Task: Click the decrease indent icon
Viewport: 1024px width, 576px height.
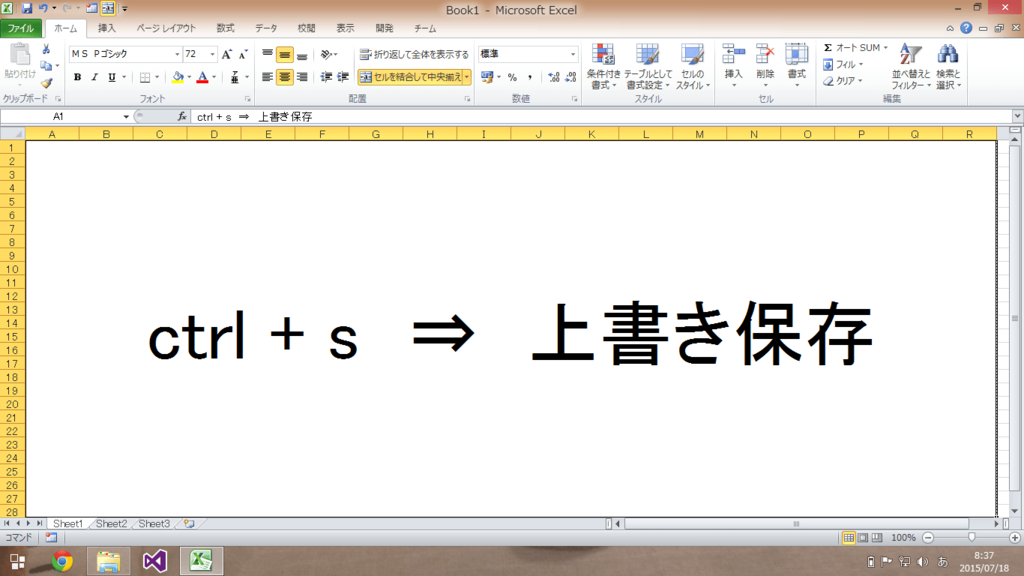Action: coord(326,77)
